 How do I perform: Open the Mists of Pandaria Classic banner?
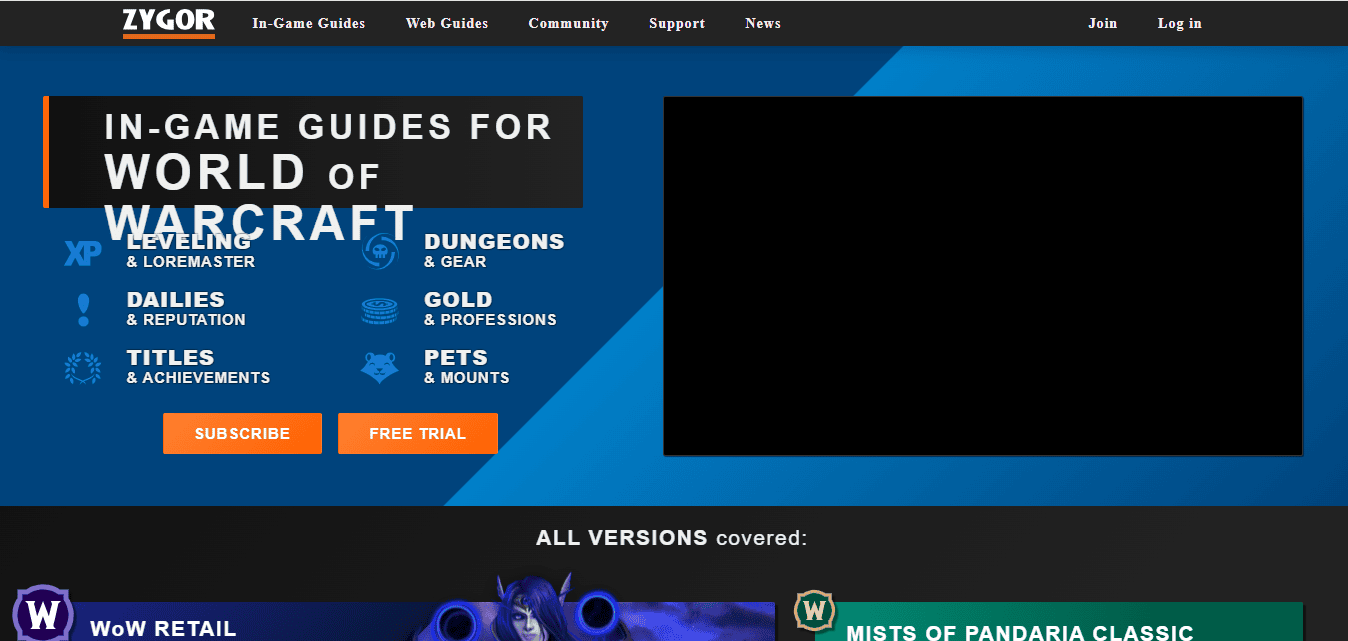pos(1059,621)
